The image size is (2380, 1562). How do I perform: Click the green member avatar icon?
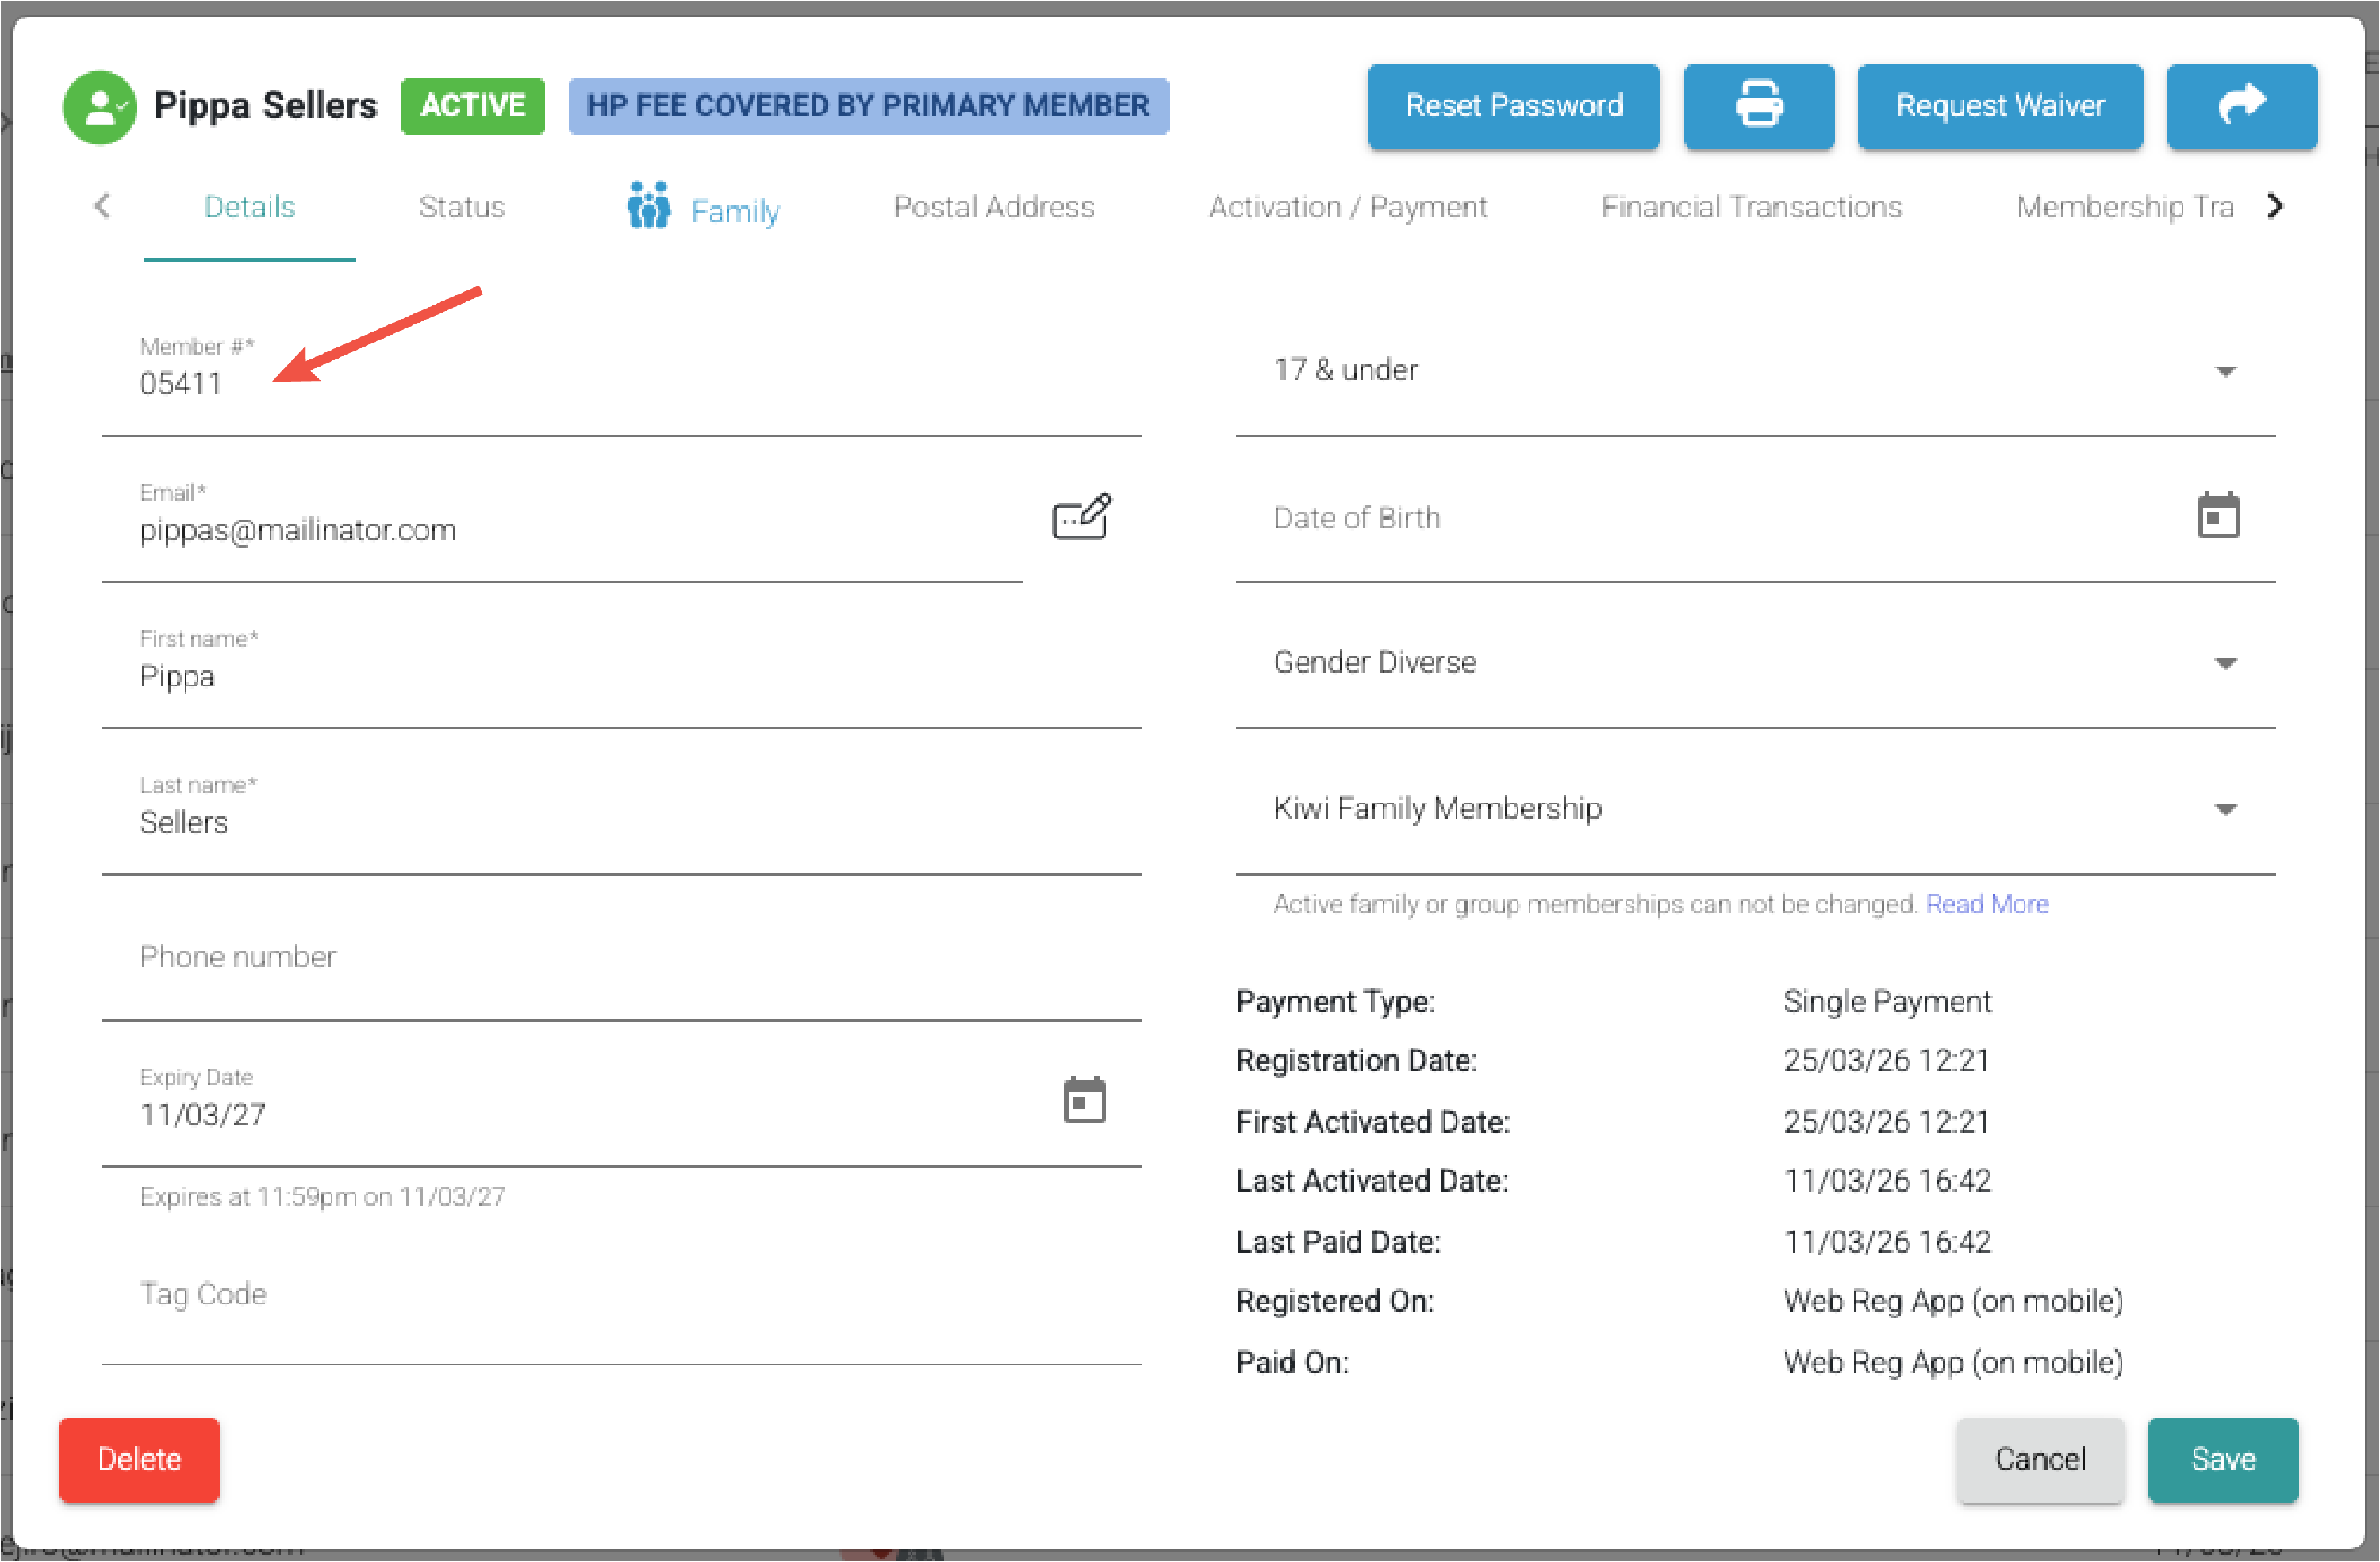pos(99,106)
